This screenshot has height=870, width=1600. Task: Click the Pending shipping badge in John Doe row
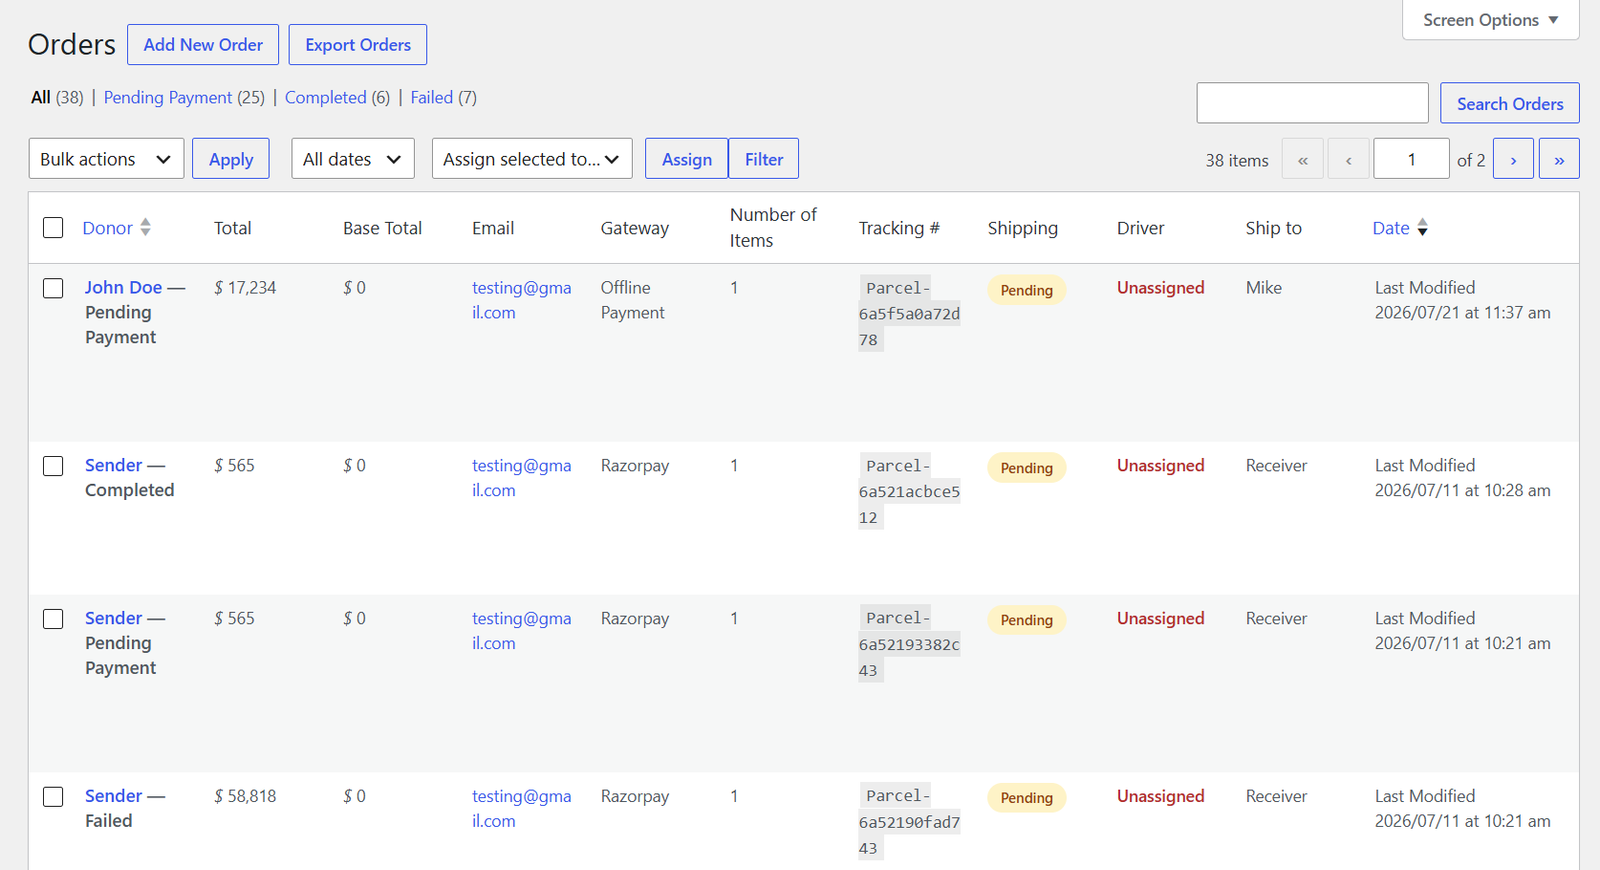(1026, 290)
